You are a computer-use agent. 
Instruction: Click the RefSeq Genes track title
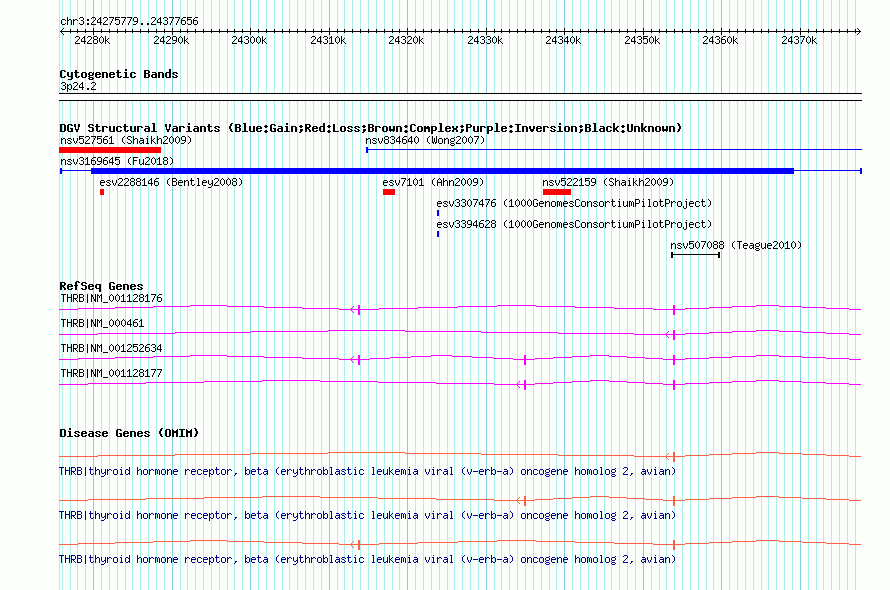tap(101, 286)
